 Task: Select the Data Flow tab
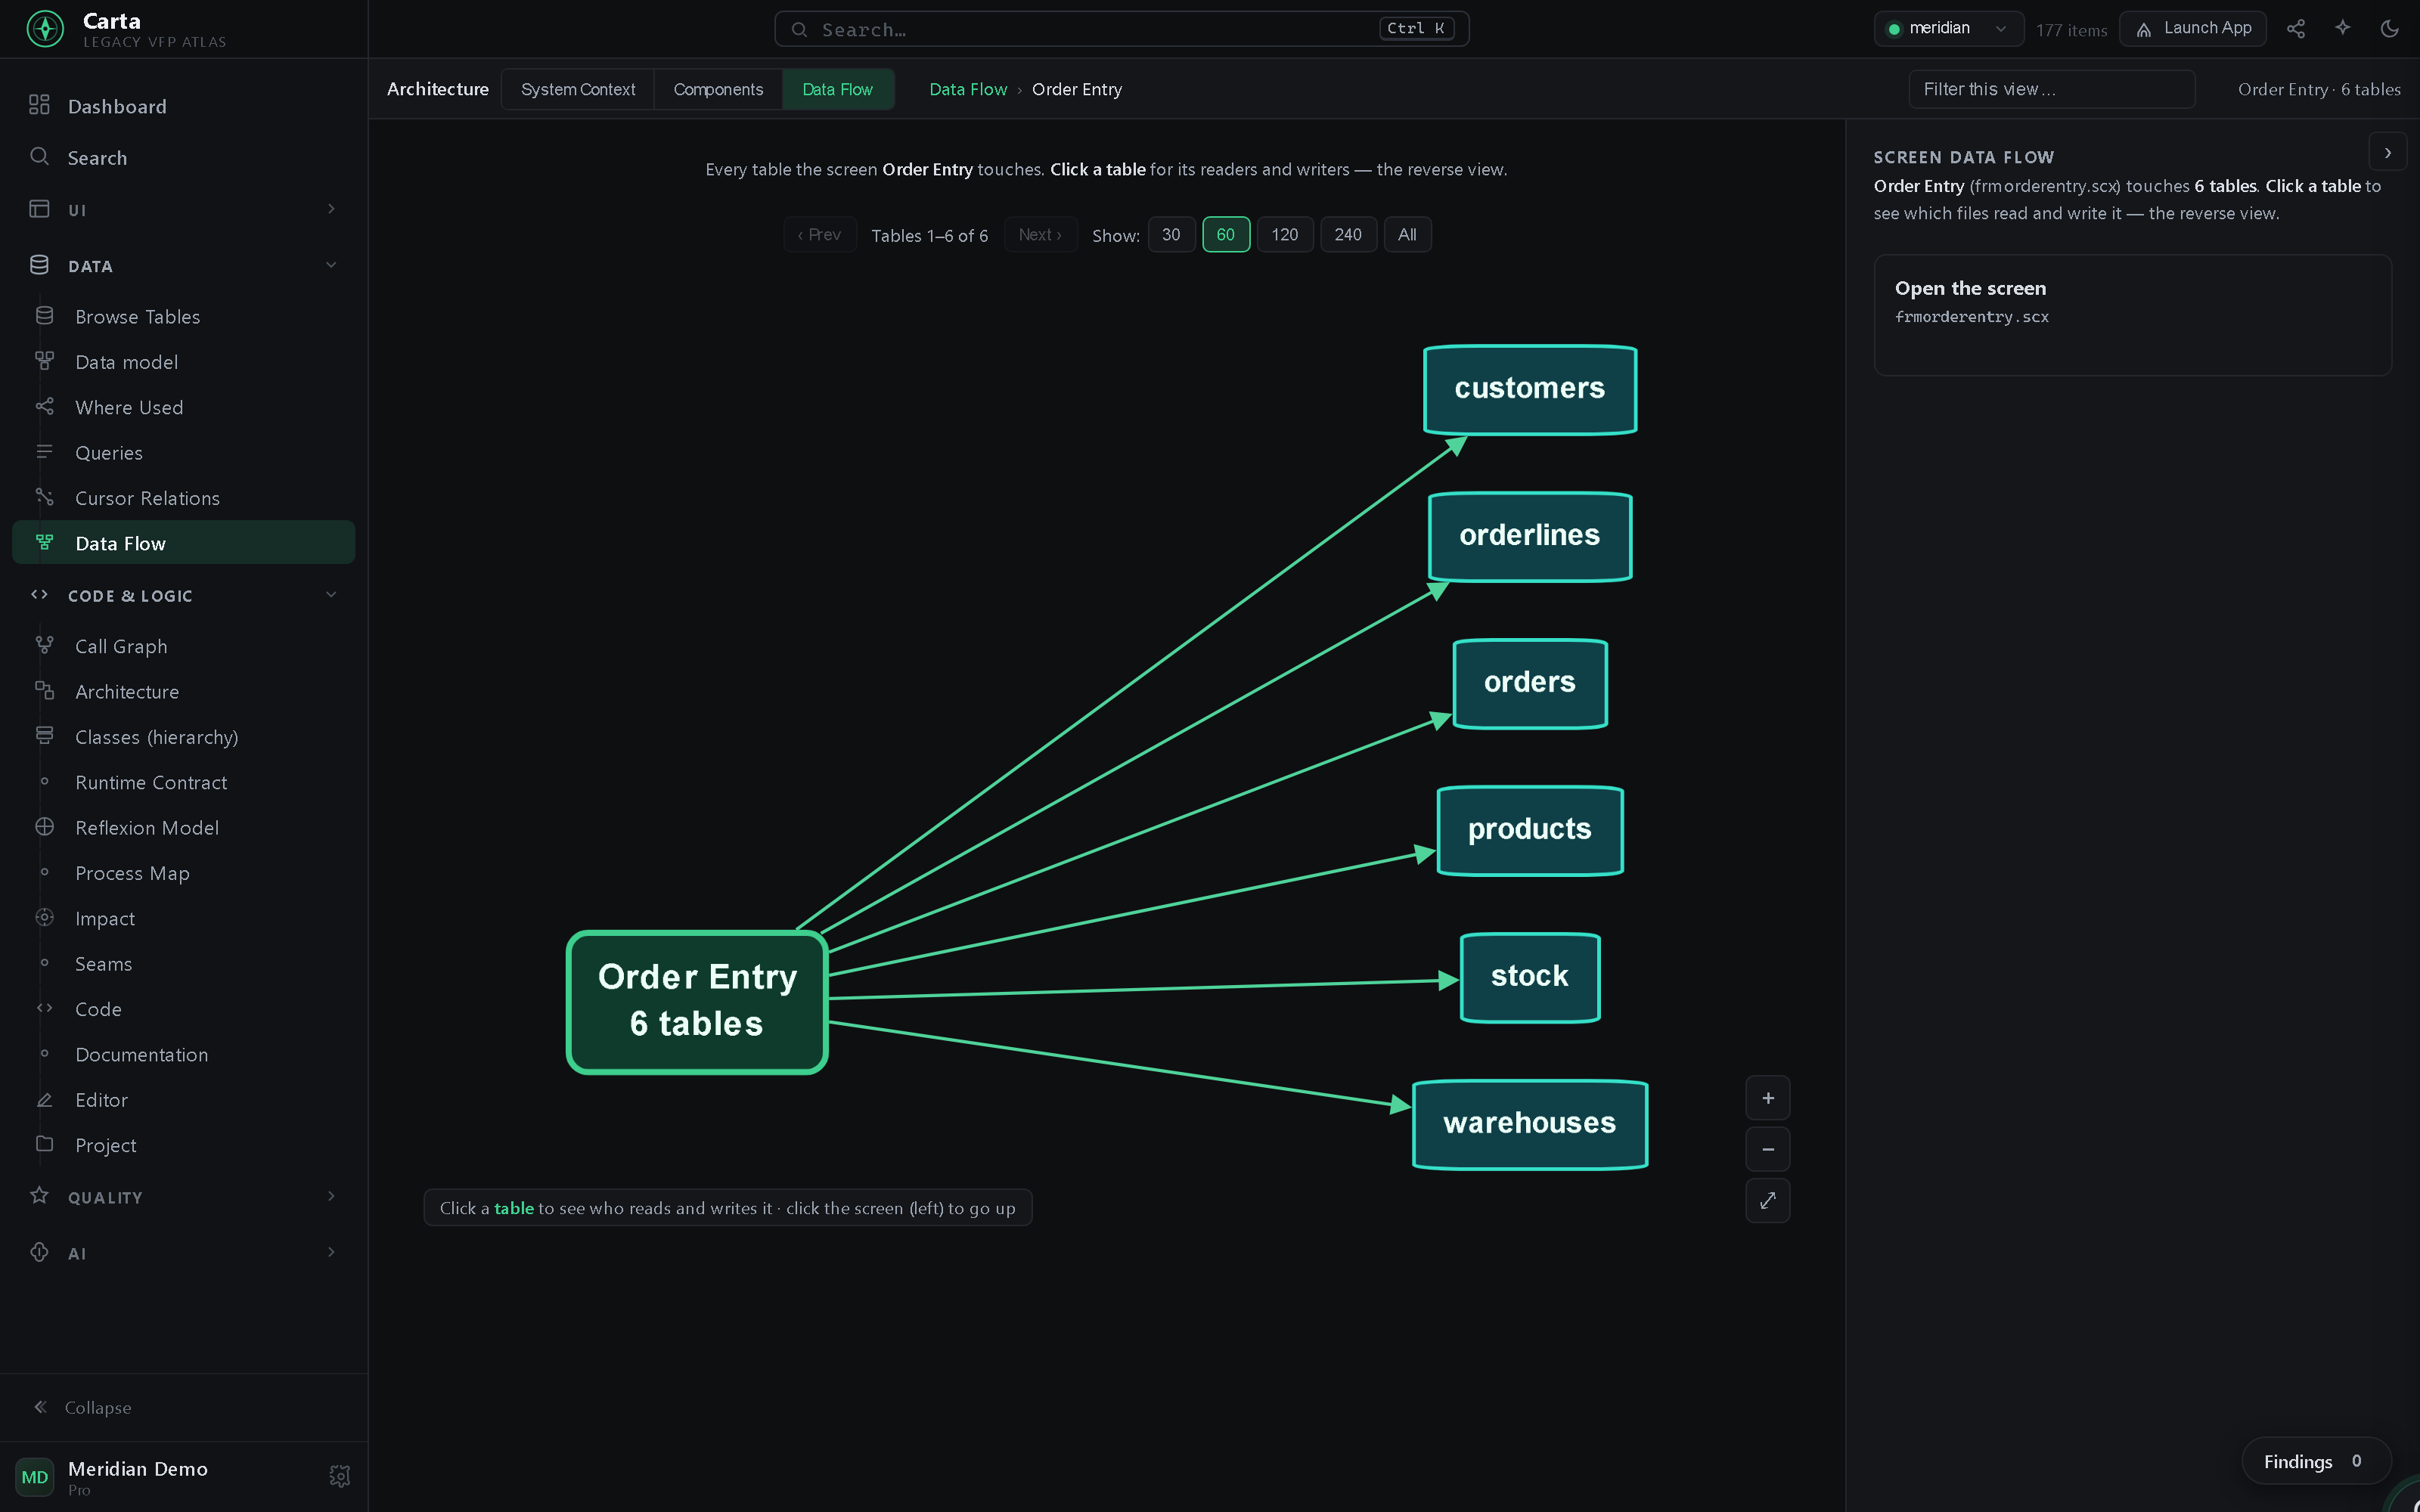pos(837,89)
